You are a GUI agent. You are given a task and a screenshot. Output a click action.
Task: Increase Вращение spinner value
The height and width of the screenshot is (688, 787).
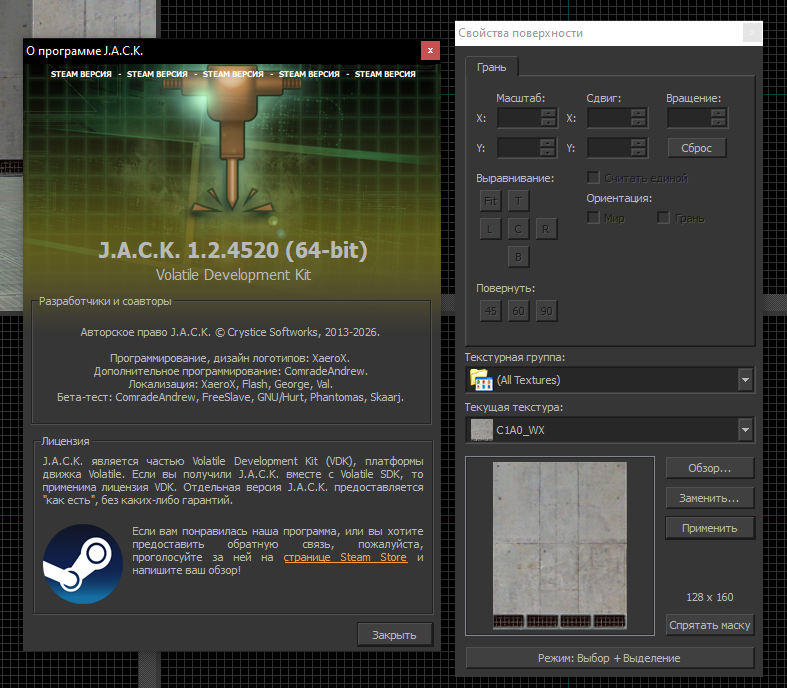pyautogui.click(x=719, y=113)
